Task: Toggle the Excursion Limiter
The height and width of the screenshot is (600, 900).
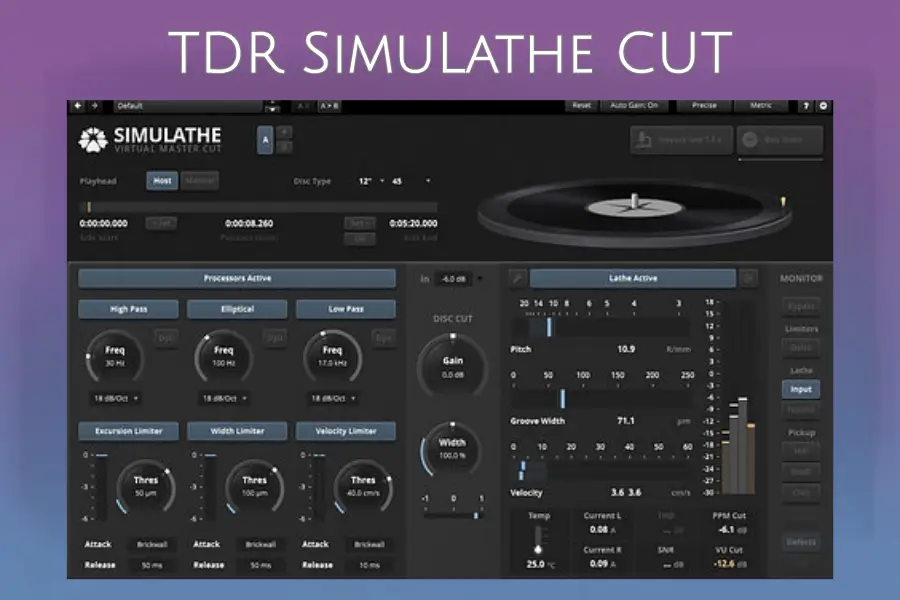Action: coord(129,431)
